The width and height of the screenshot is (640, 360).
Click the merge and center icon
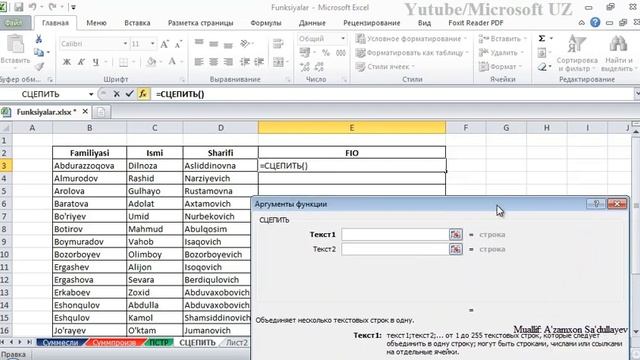click(278, 62)
